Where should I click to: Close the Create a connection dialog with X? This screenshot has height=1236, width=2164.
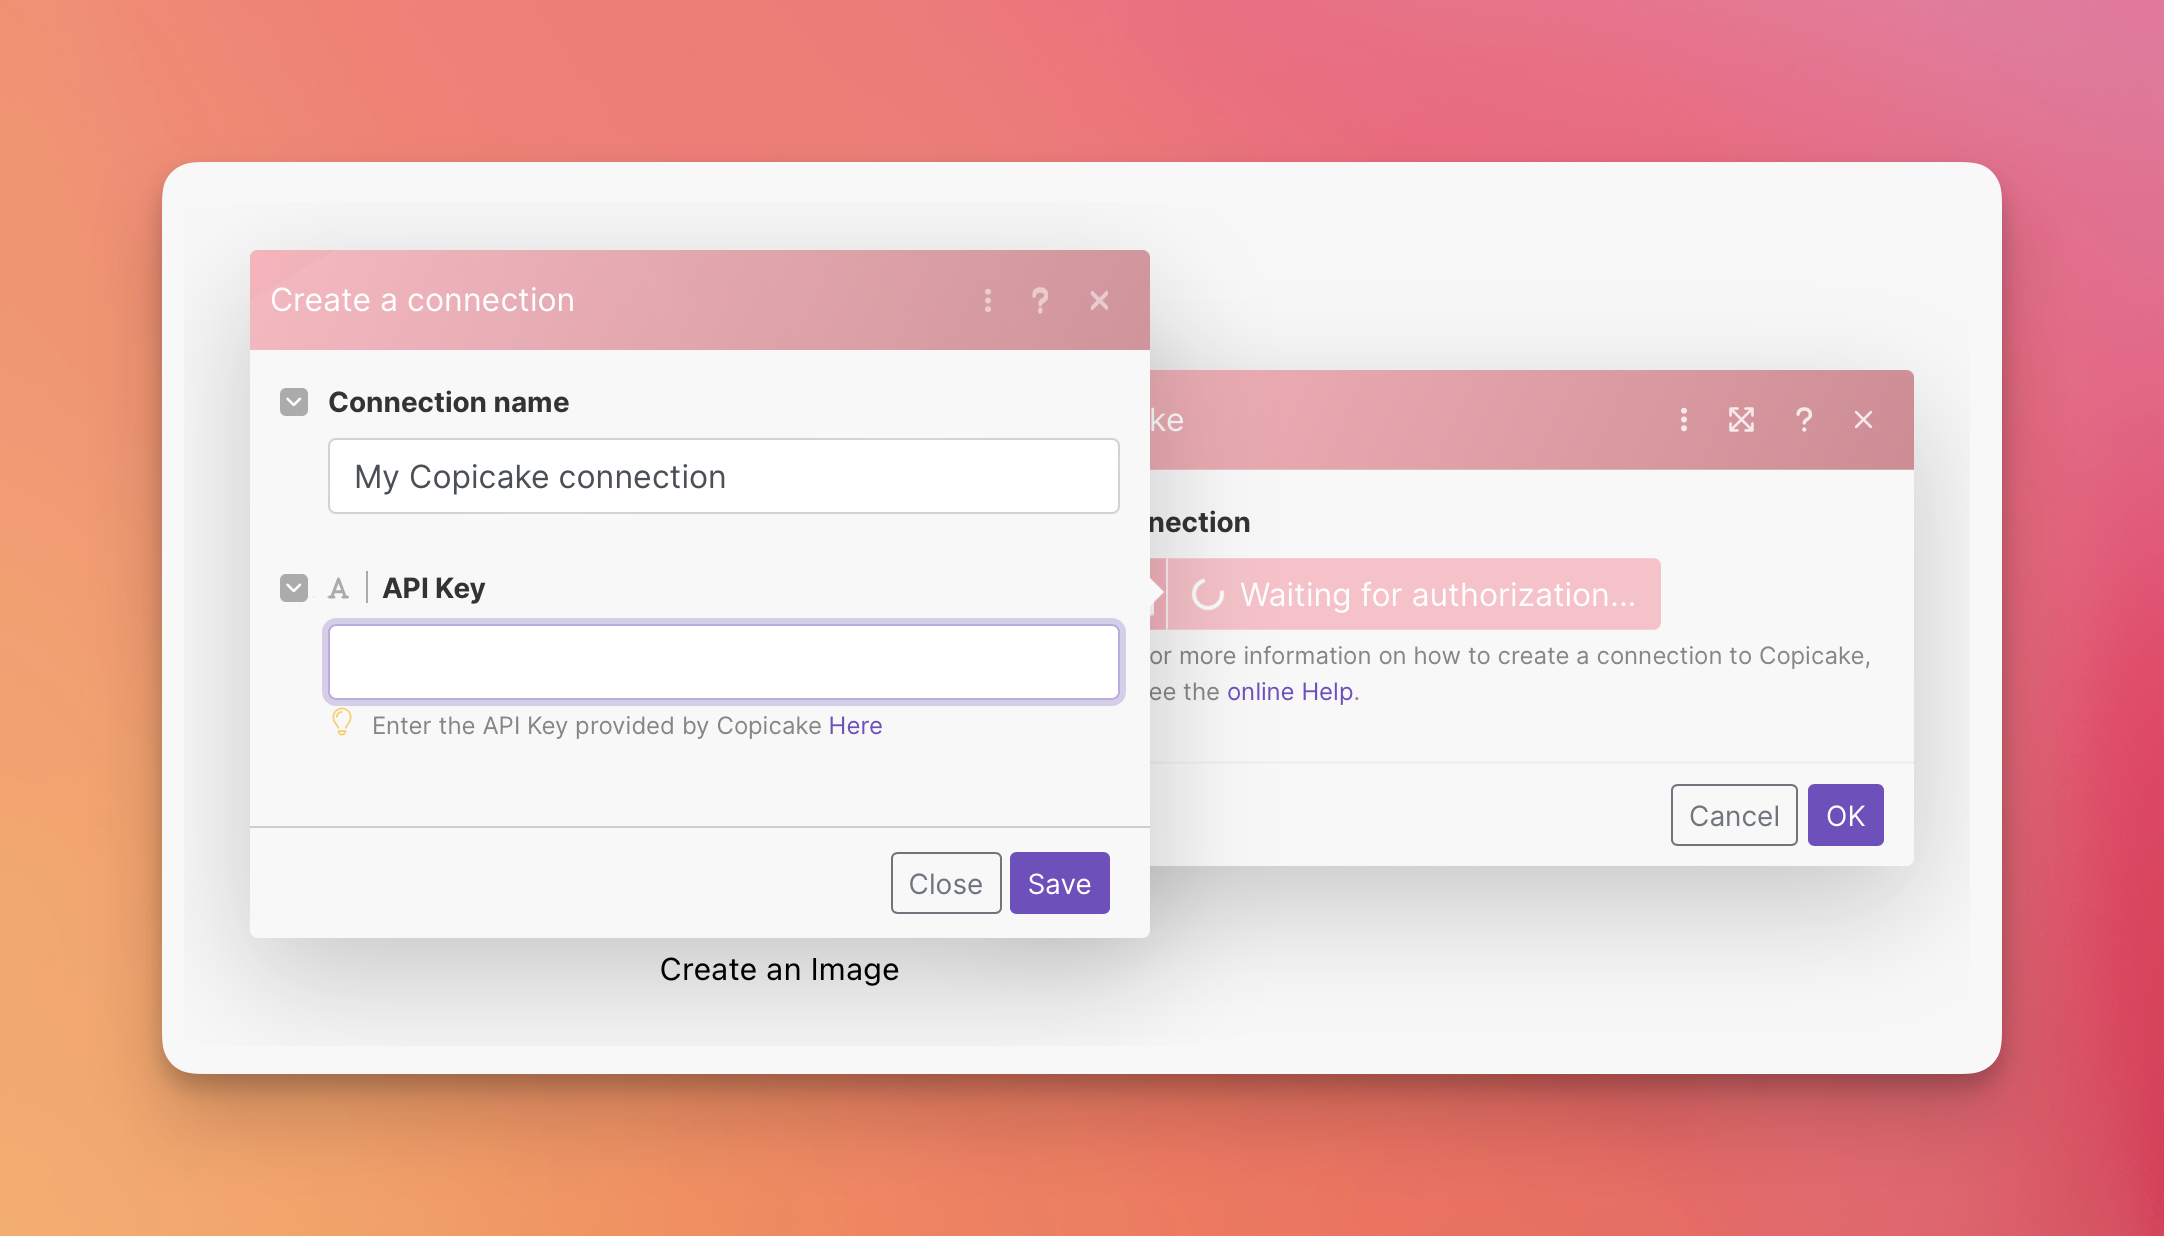(x=1099, y=301)
